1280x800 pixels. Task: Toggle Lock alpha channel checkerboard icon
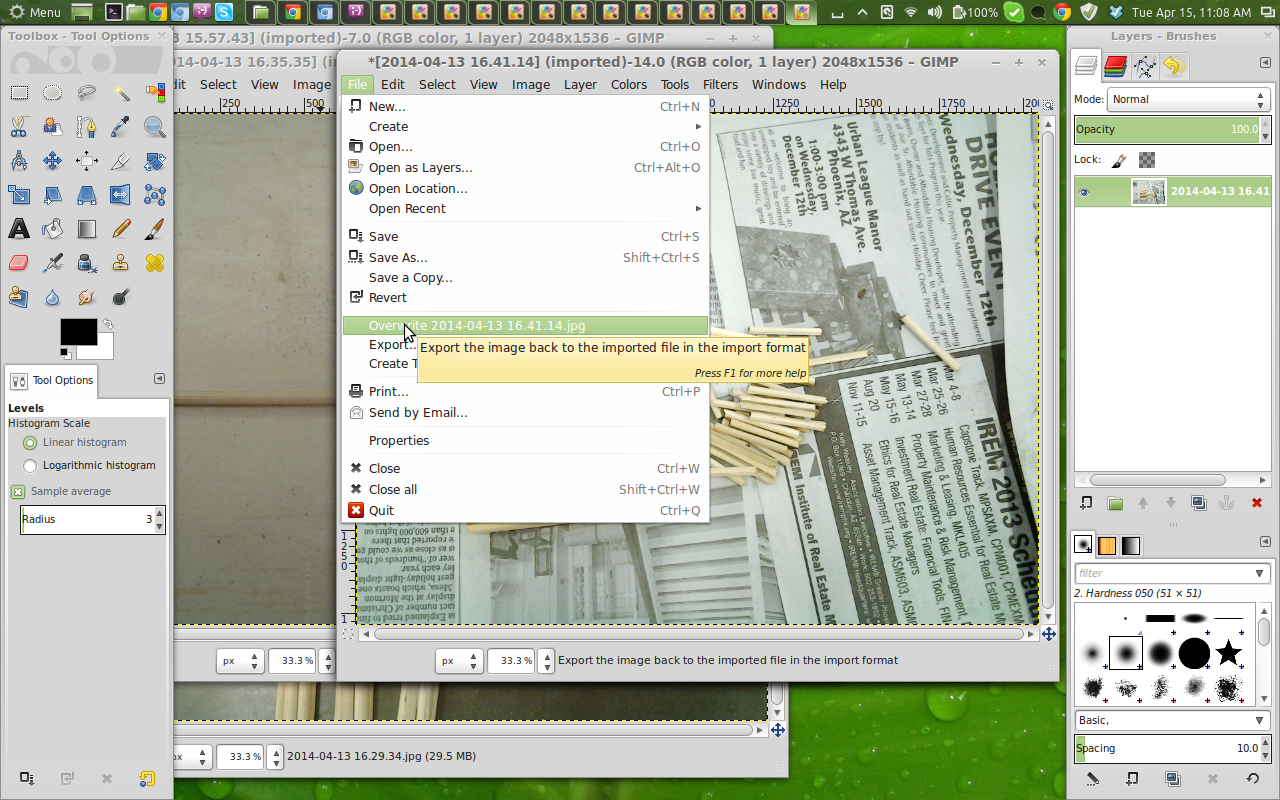(1147, 160)
